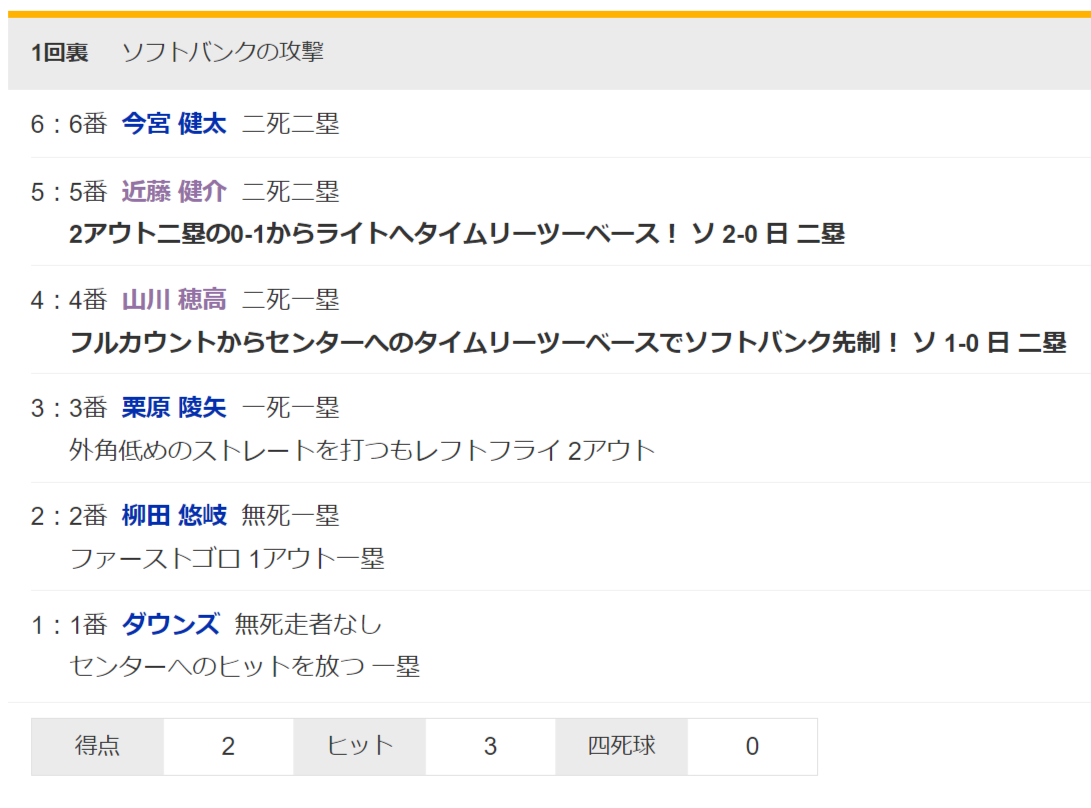Click the 一死一塁 situation text
This screenshot has height=808, width=1091.
[x=290, y=408]
